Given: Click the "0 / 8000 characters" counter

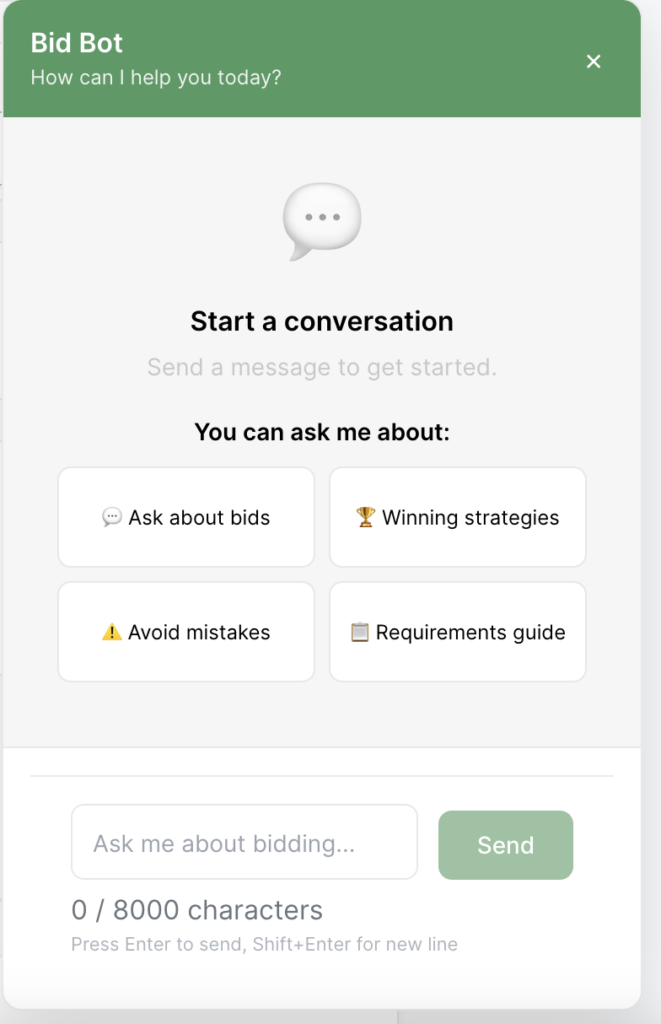Looking at the screenshot, I should tap(197, 910).
